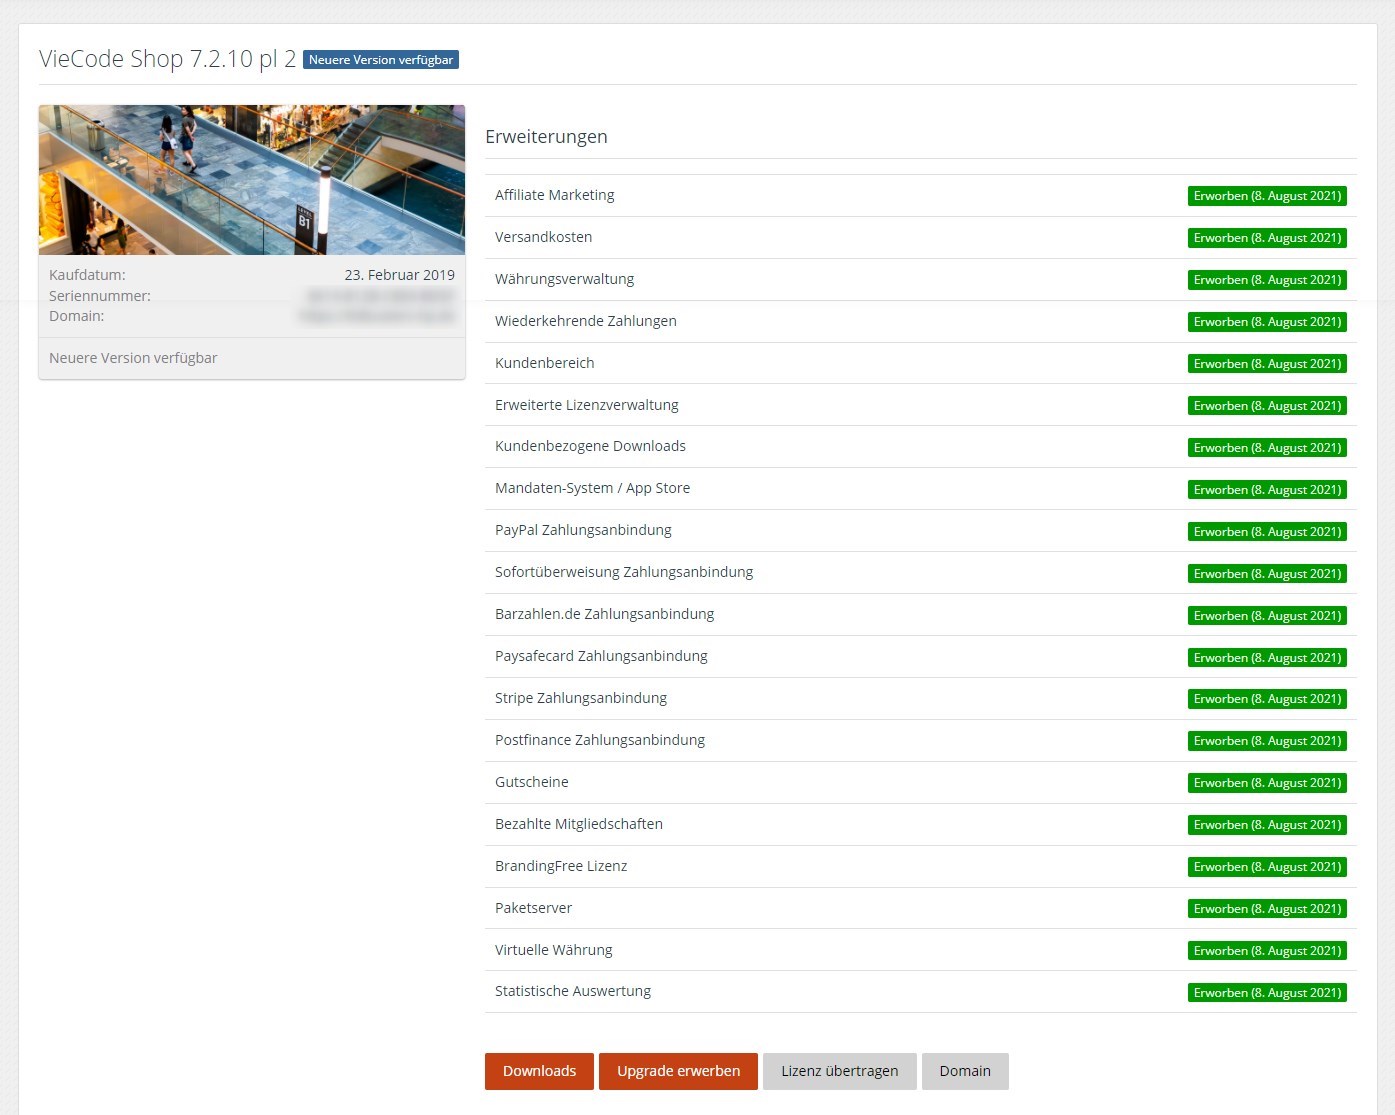Click the red Downloads button

(539, 1071)
